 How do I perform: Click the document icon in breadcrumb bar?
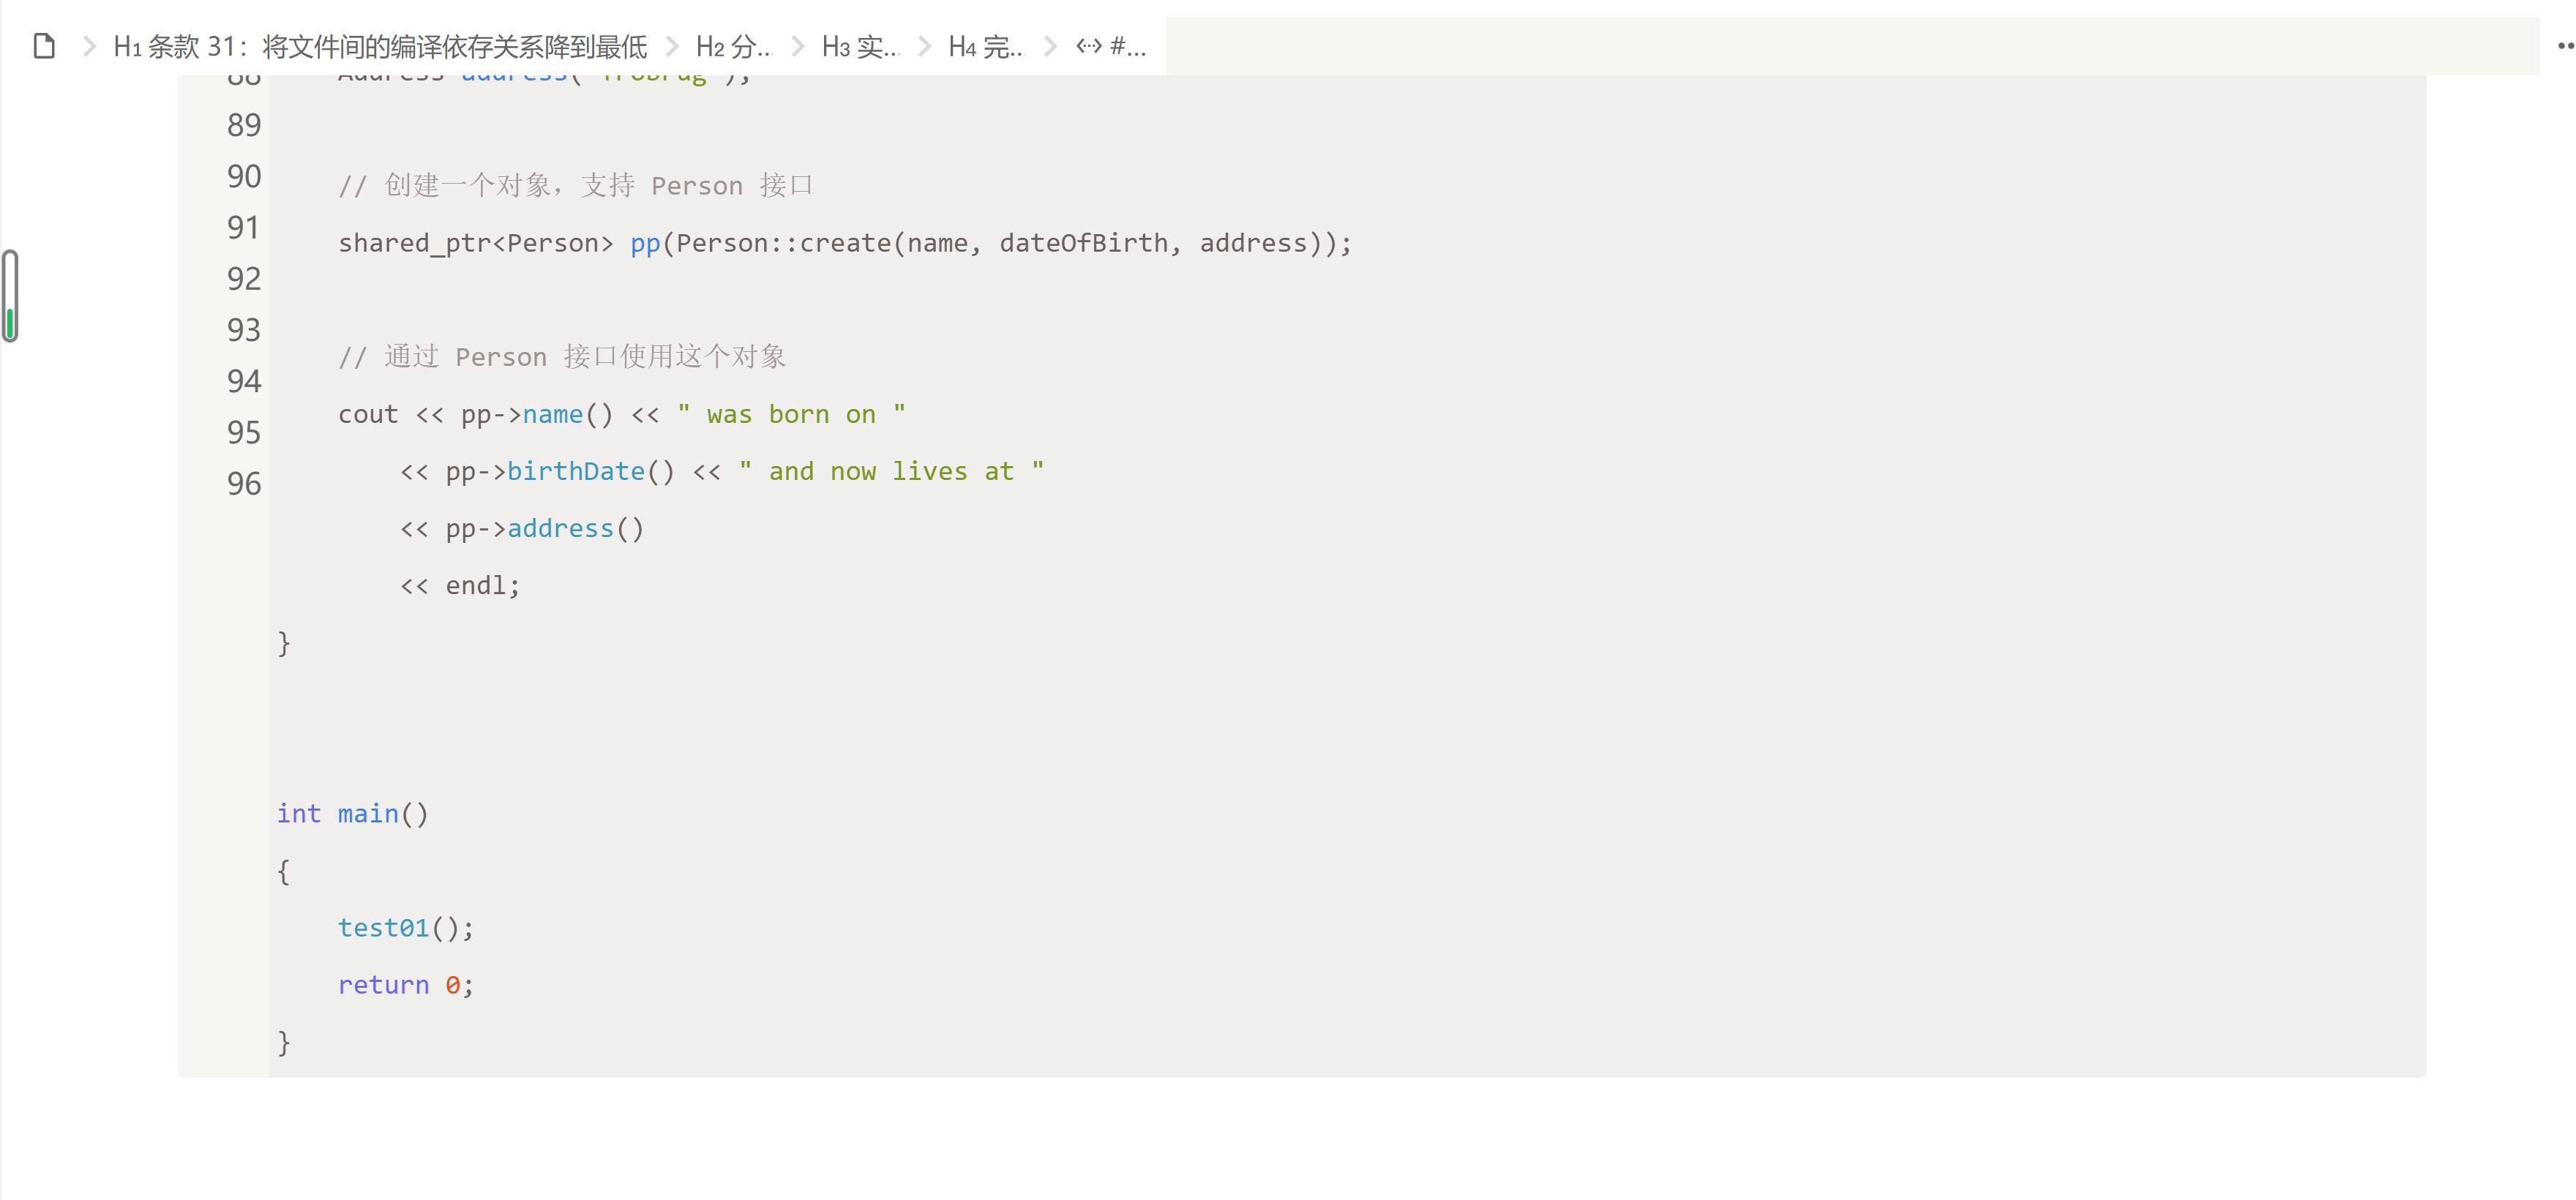[44, 46]
